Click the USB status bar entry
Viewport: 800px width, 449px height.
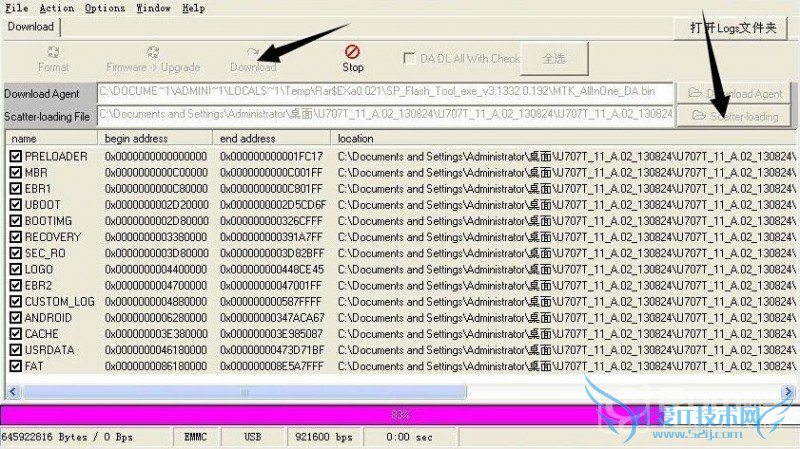click(x=253, y=437)
